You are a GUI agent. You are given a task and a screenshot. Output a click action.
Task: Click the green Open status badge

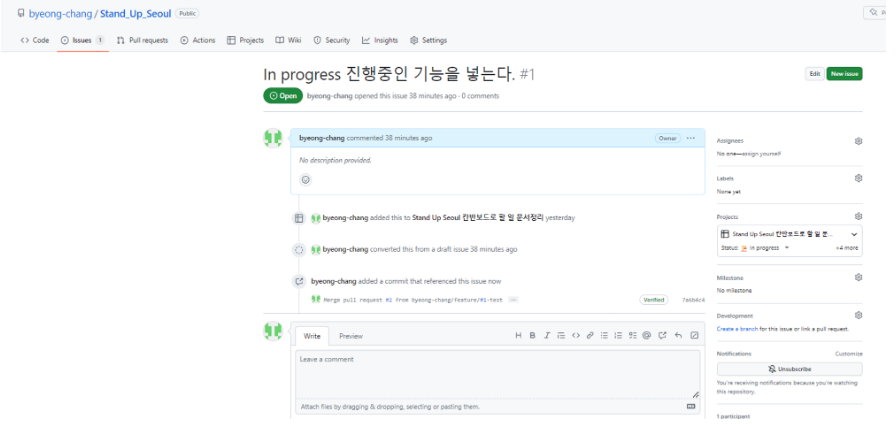(x=283, y=96)
